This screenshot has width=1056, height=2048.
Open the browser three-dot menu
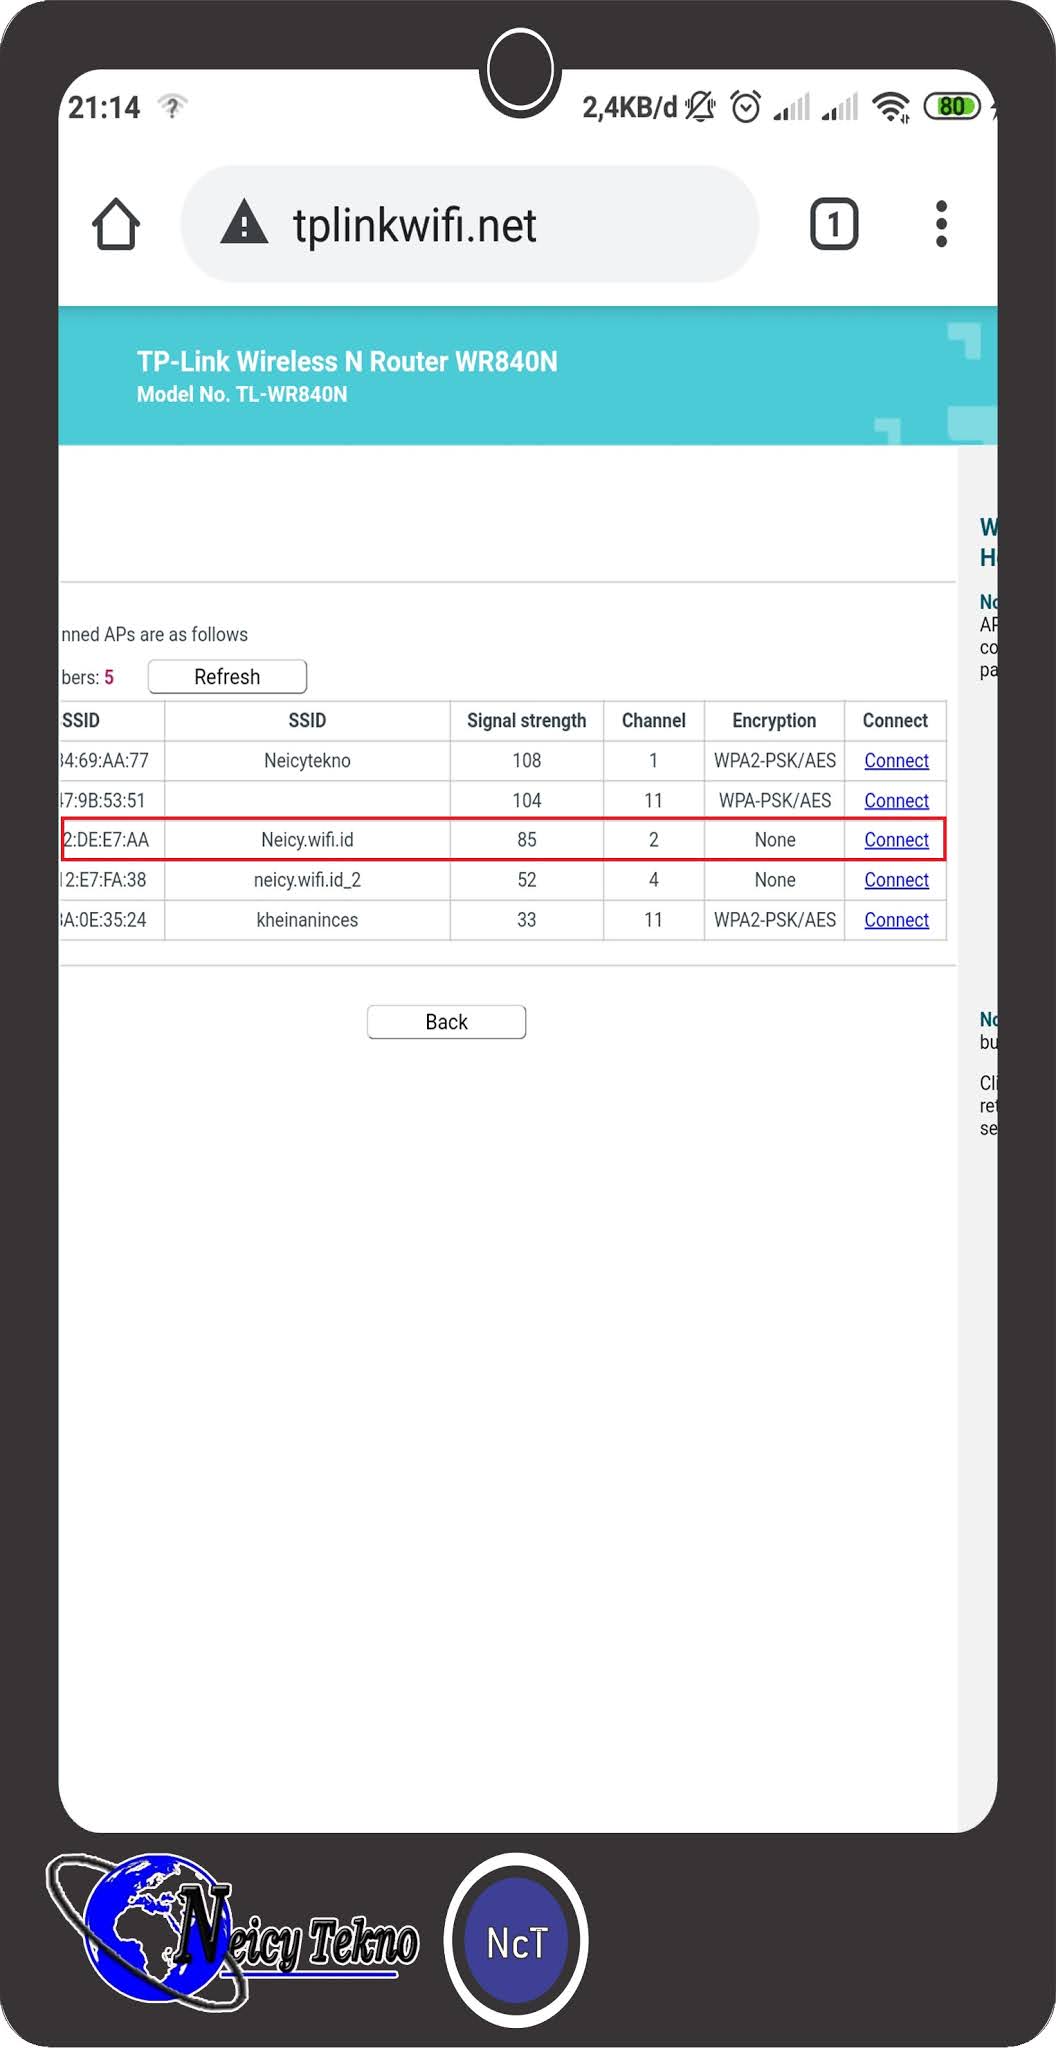[x=941, y=224]
